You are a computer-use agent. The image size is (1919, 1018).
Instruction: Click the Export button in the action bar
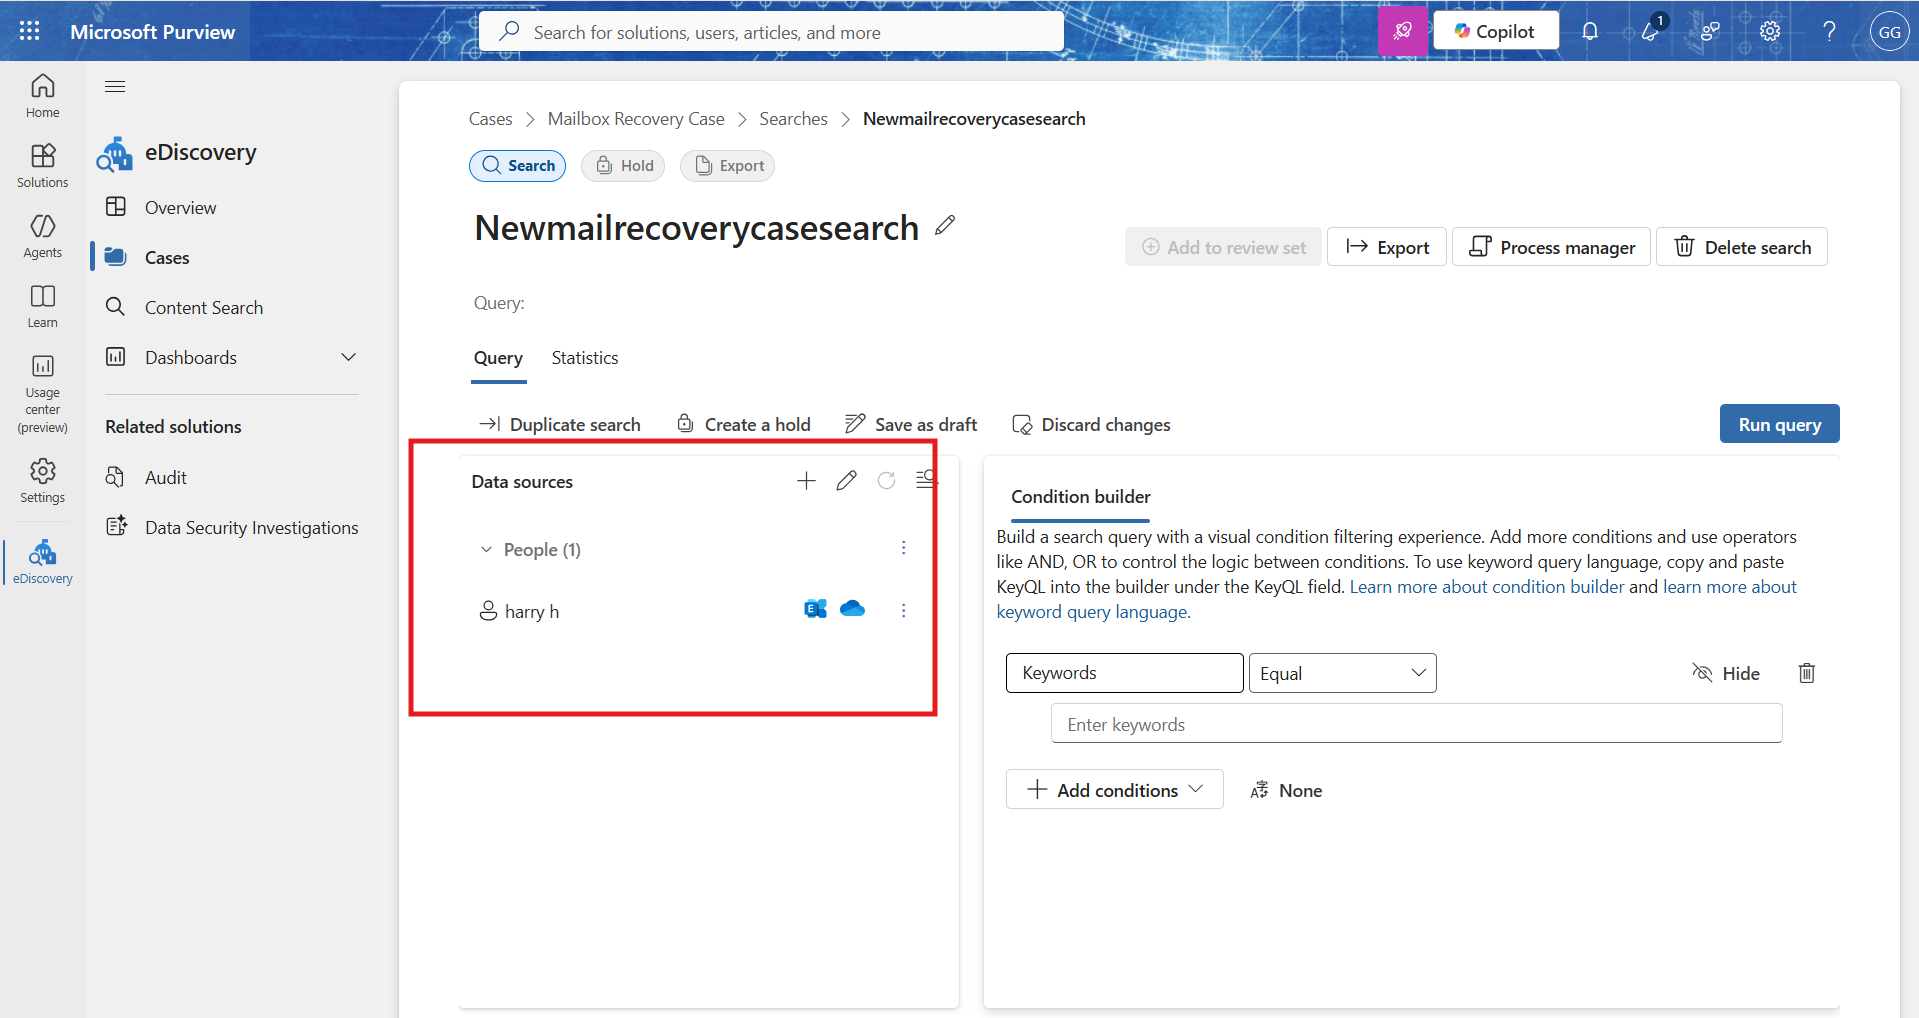click(1386, 247)
